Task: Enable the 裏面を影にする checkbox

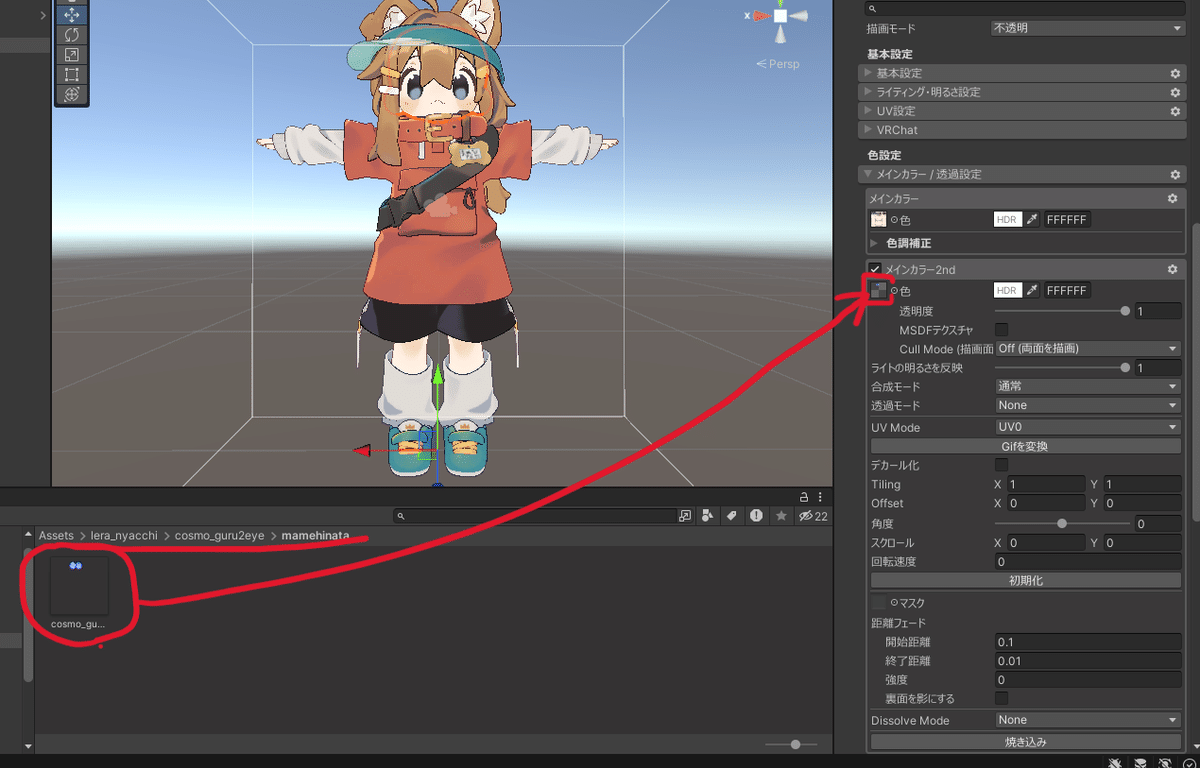Action: (1001, 698)
